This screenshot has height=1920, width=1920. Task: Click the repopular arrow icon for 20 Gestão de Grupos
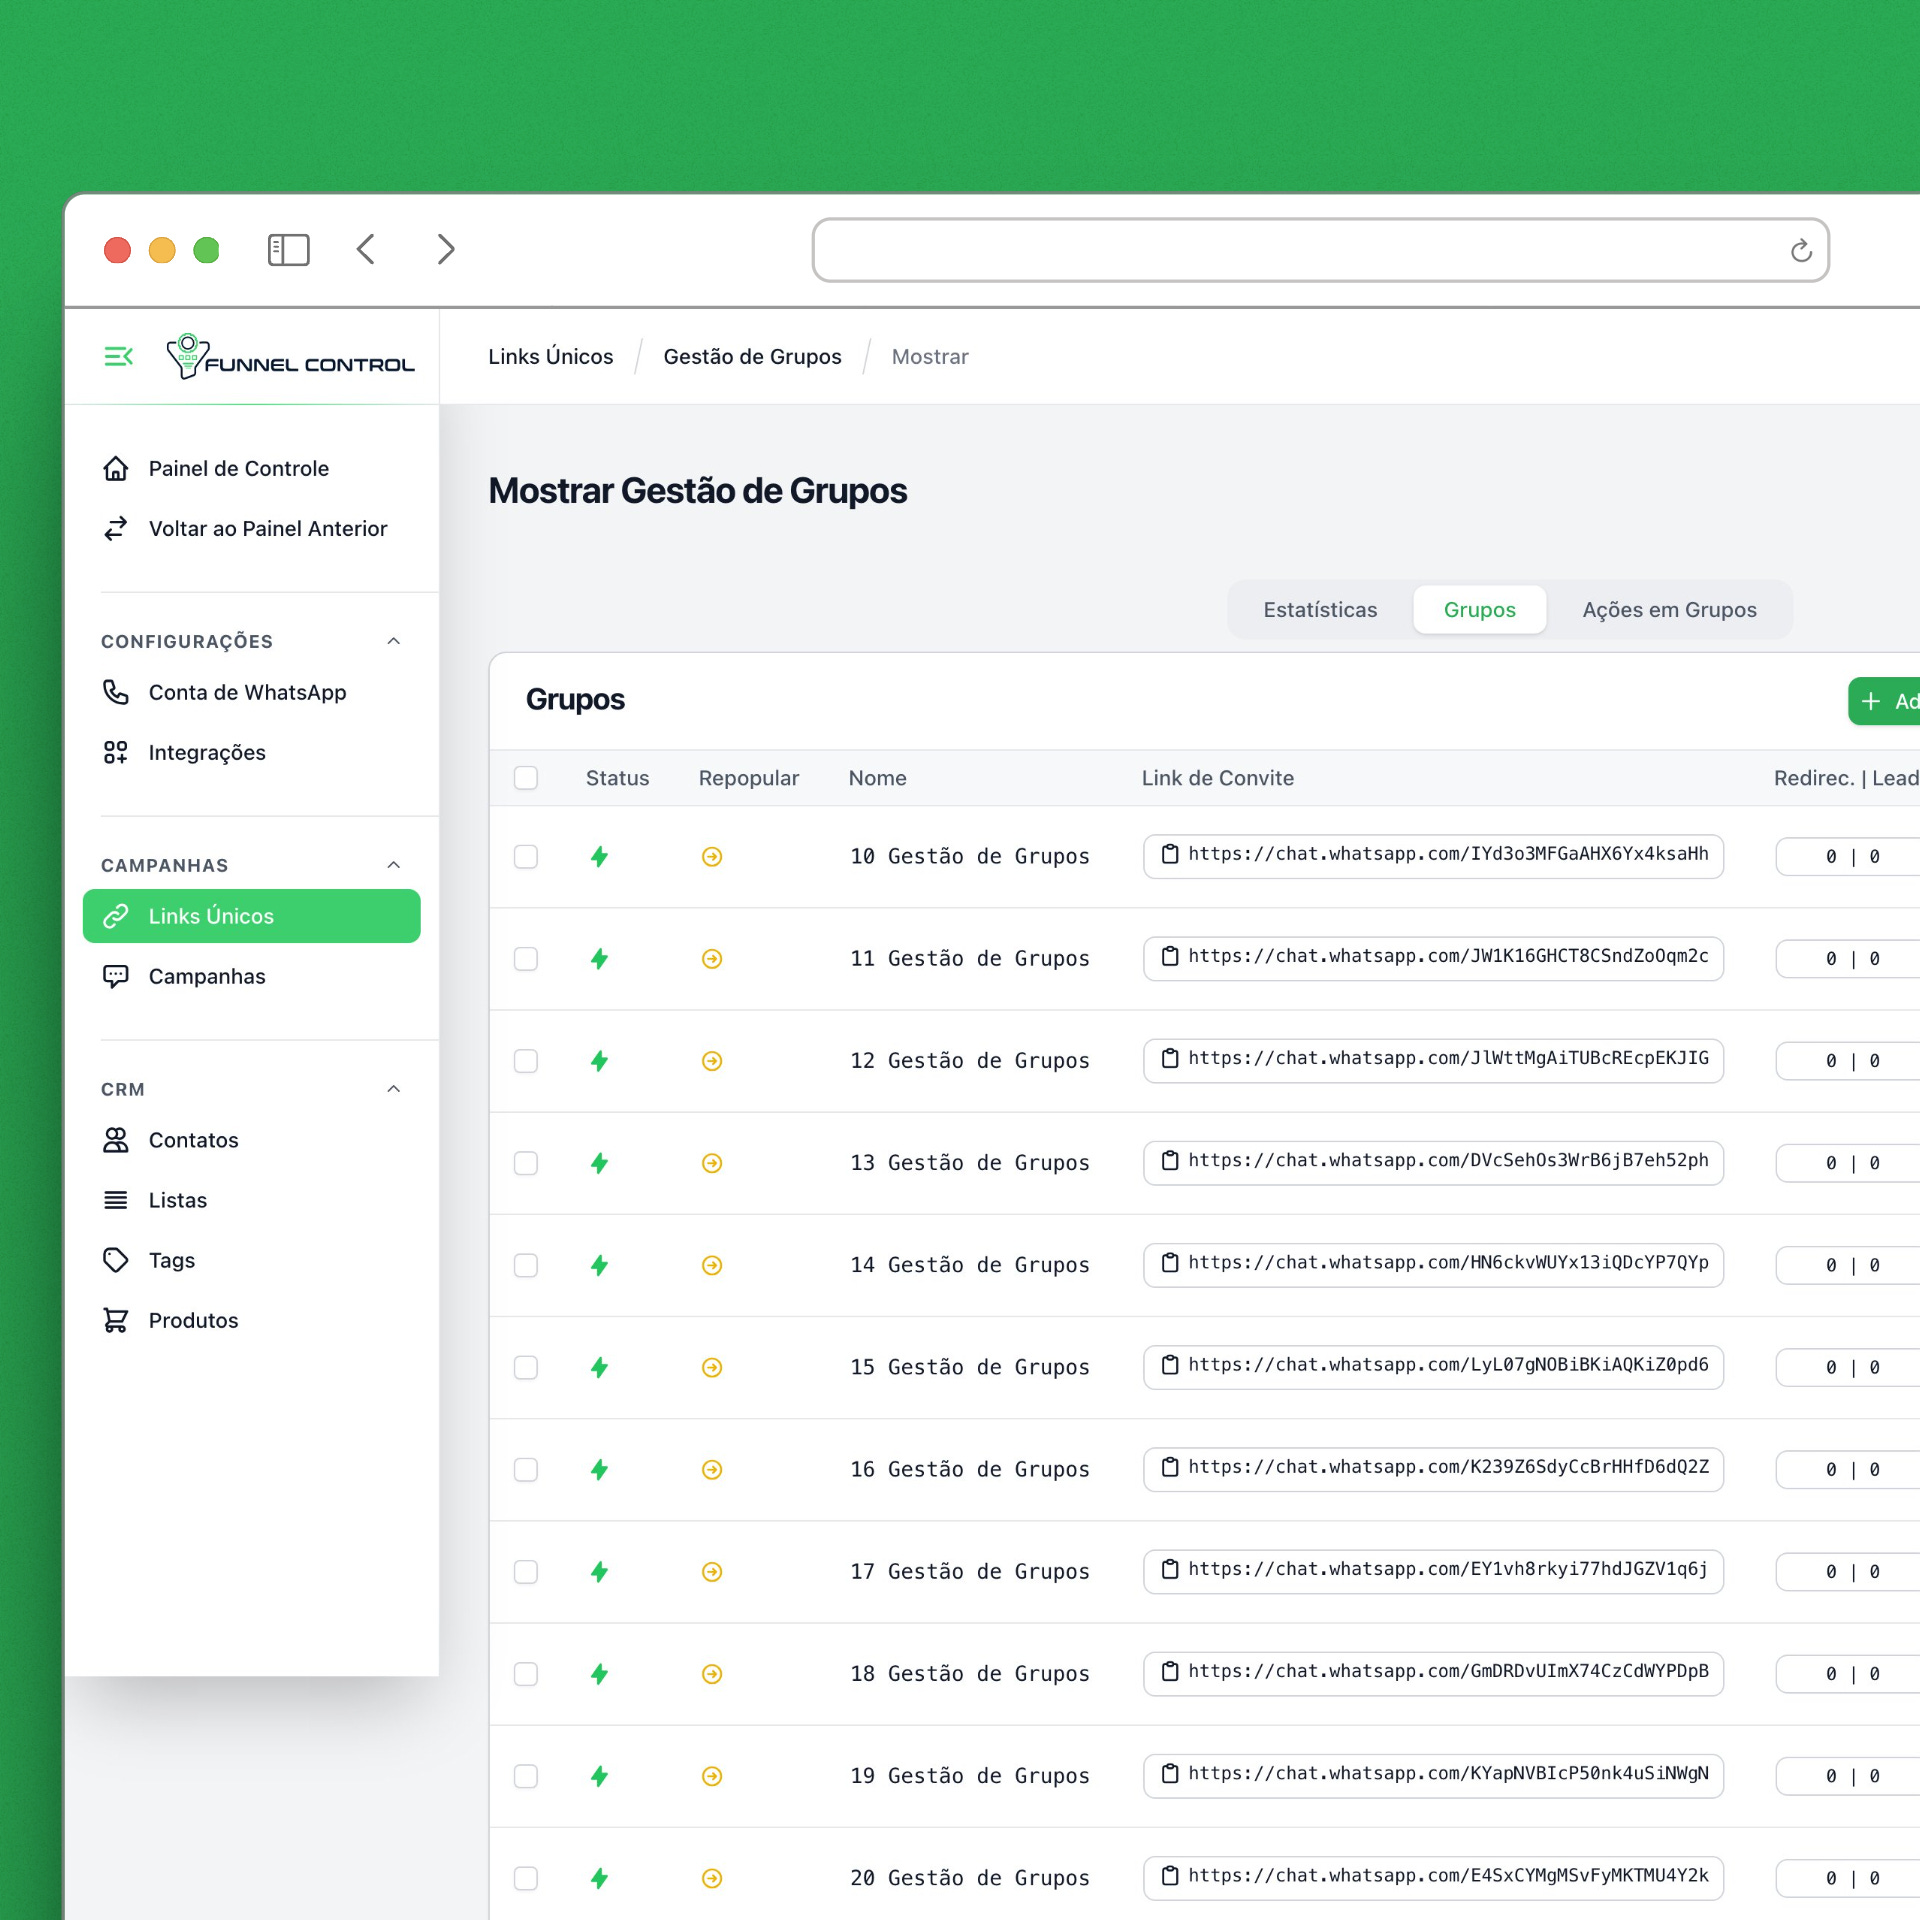[x=712, y=1878]
